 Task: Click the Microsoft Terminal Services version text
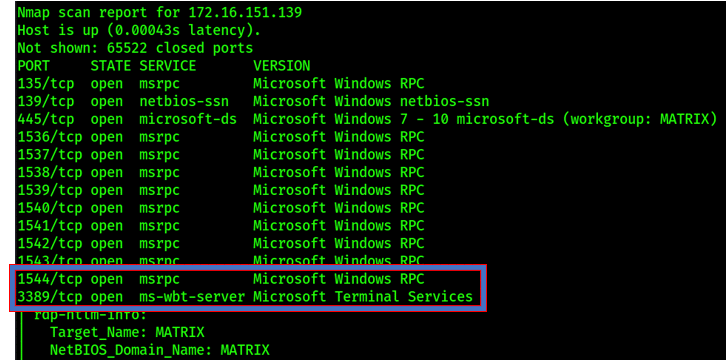pyautogui.click(x=363, y=297)
